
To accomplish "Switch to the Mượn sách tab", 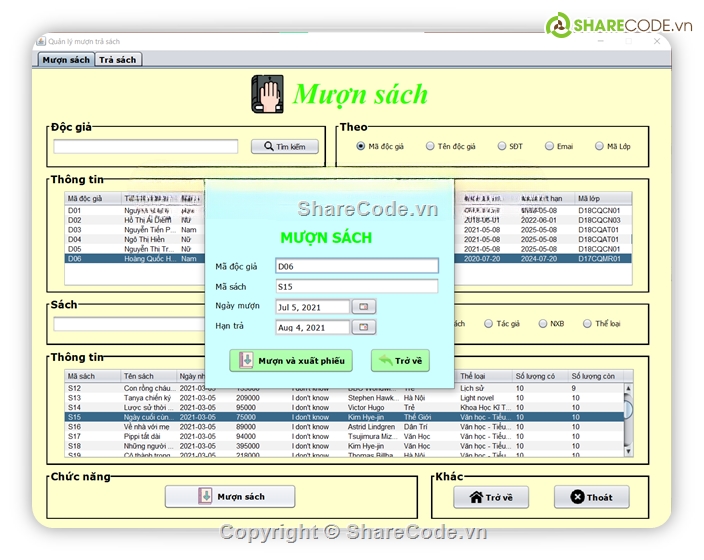I will tap(66, 60).
